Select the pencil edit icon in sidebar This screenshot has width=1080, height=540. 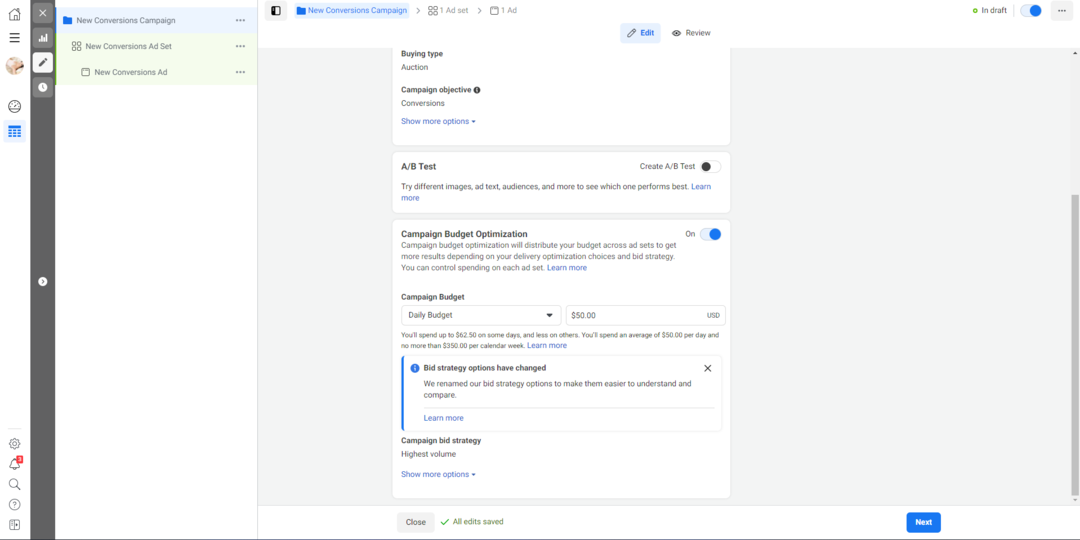pyautogui.click(x=43, y=62)
